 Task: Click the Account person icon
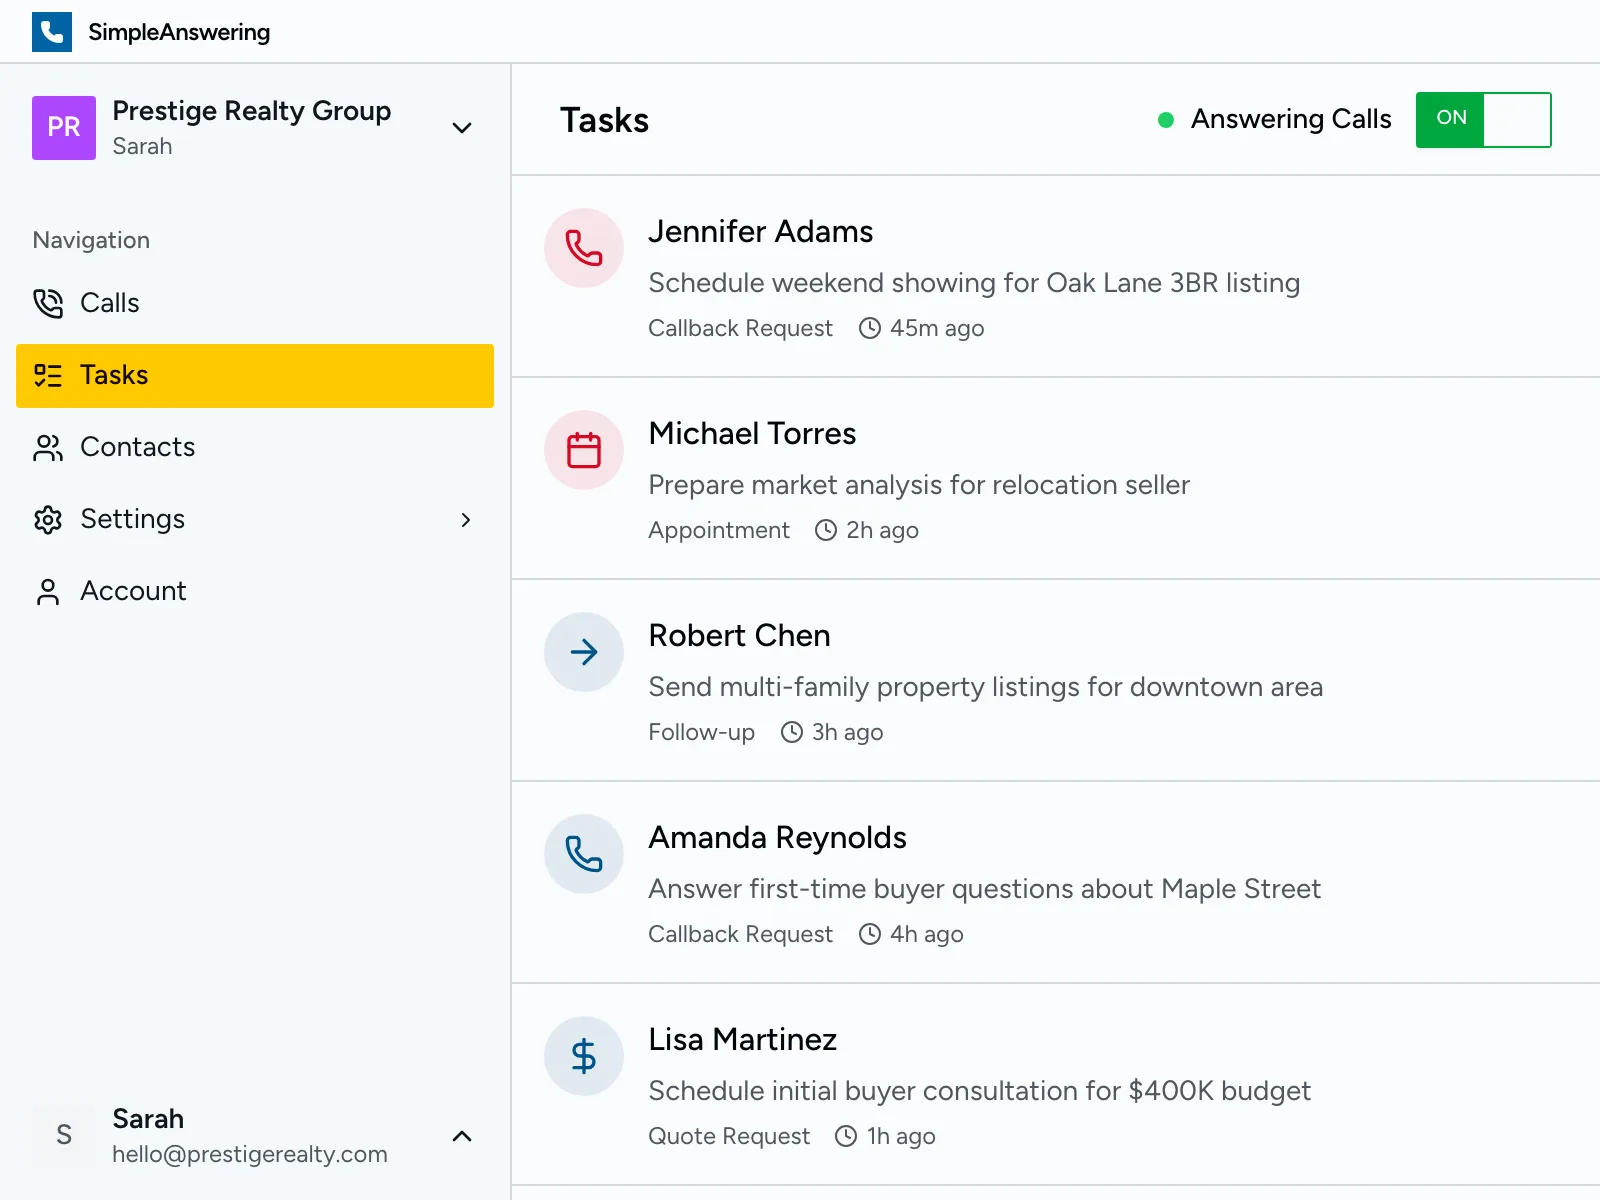(47, 591)
